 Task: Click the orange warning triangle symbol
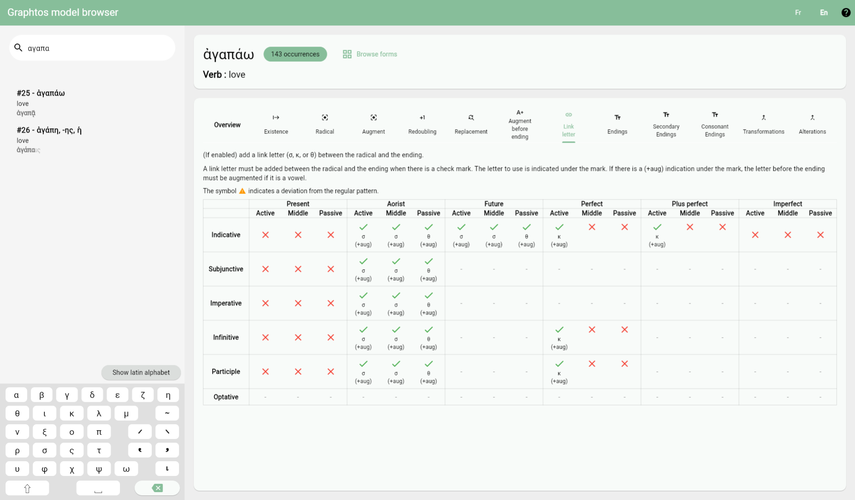[x=242, y=191]
